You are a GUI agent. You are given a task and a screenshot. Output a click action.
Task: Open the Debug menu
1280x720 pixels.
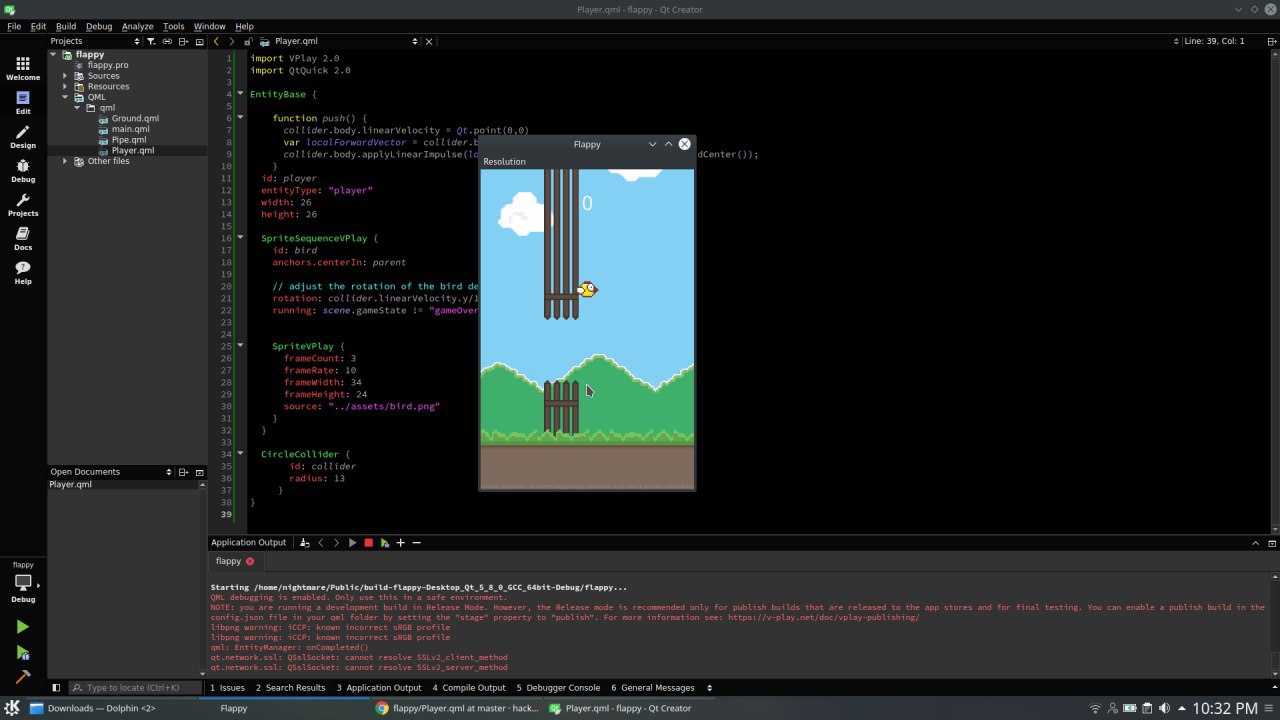(x=99, y=26)
